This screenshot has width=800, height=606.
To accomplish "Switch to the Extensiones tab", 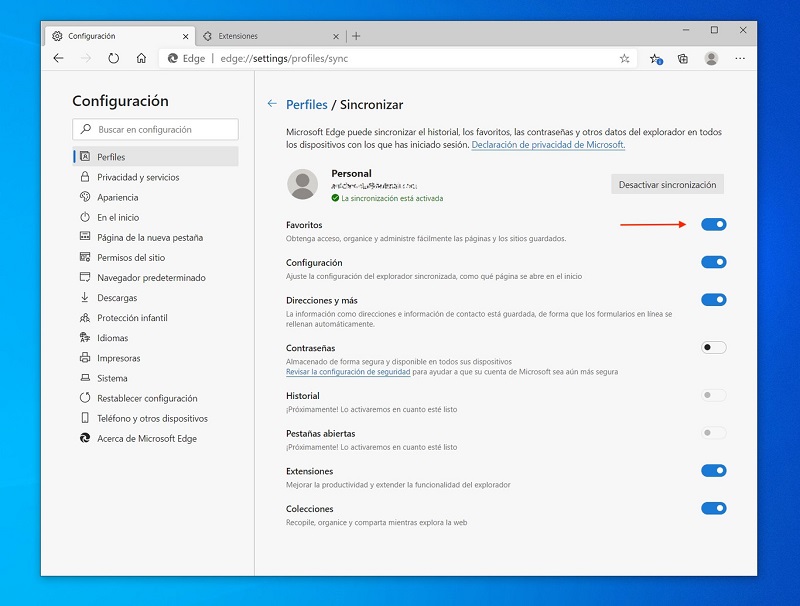I will tap(270, 36).
